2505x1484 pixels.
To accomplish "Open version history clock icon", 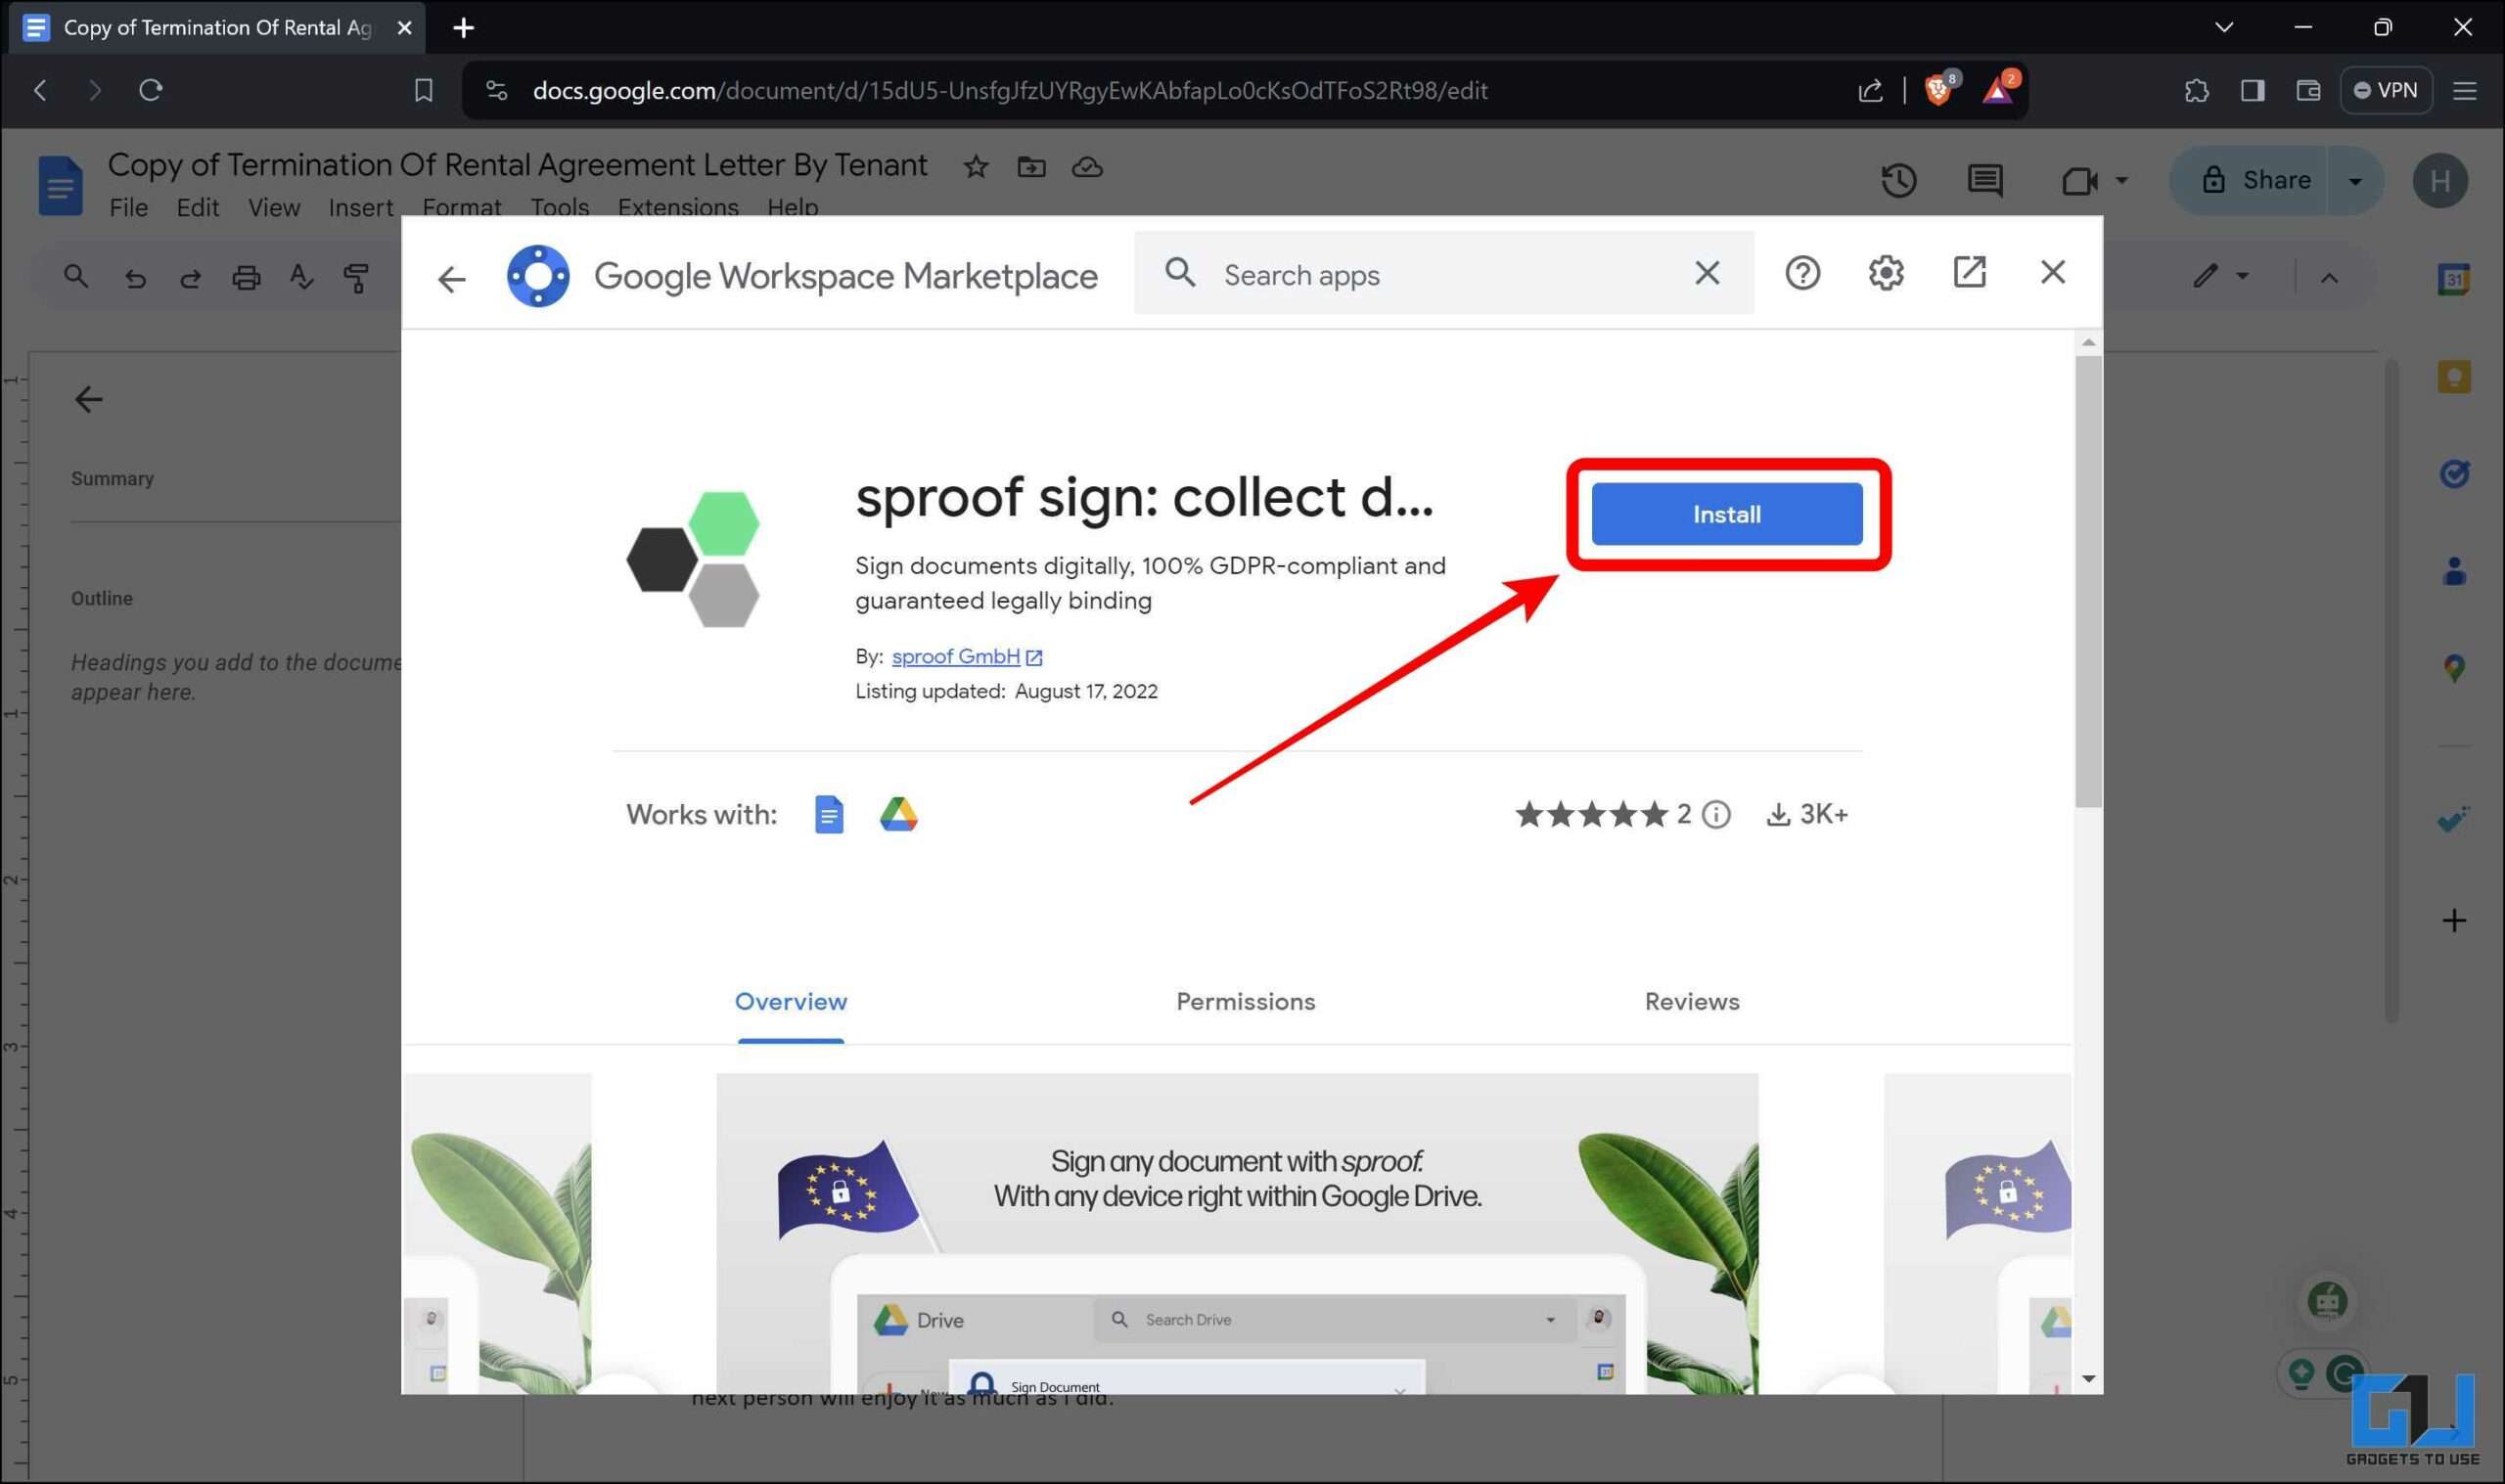I will point(1898,180).
